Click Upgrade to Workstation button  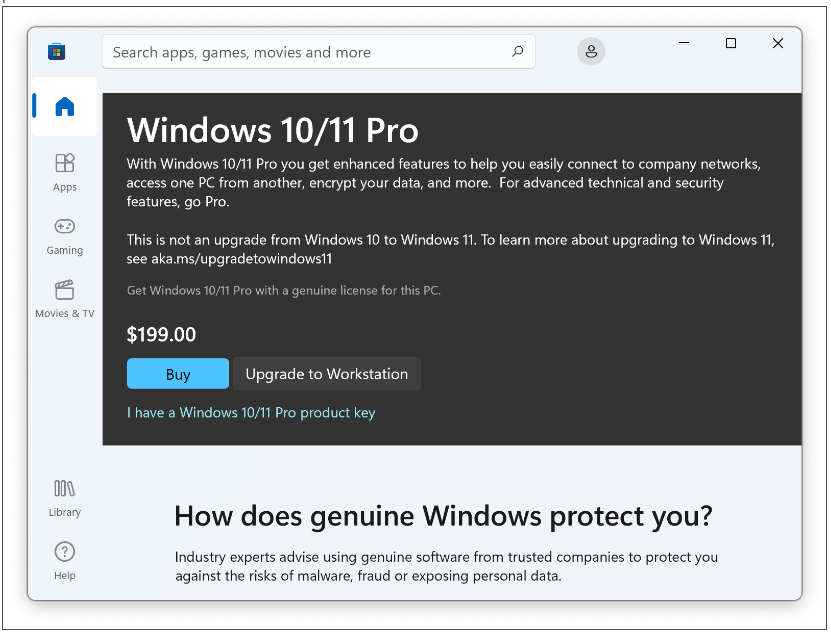(327, 374)
